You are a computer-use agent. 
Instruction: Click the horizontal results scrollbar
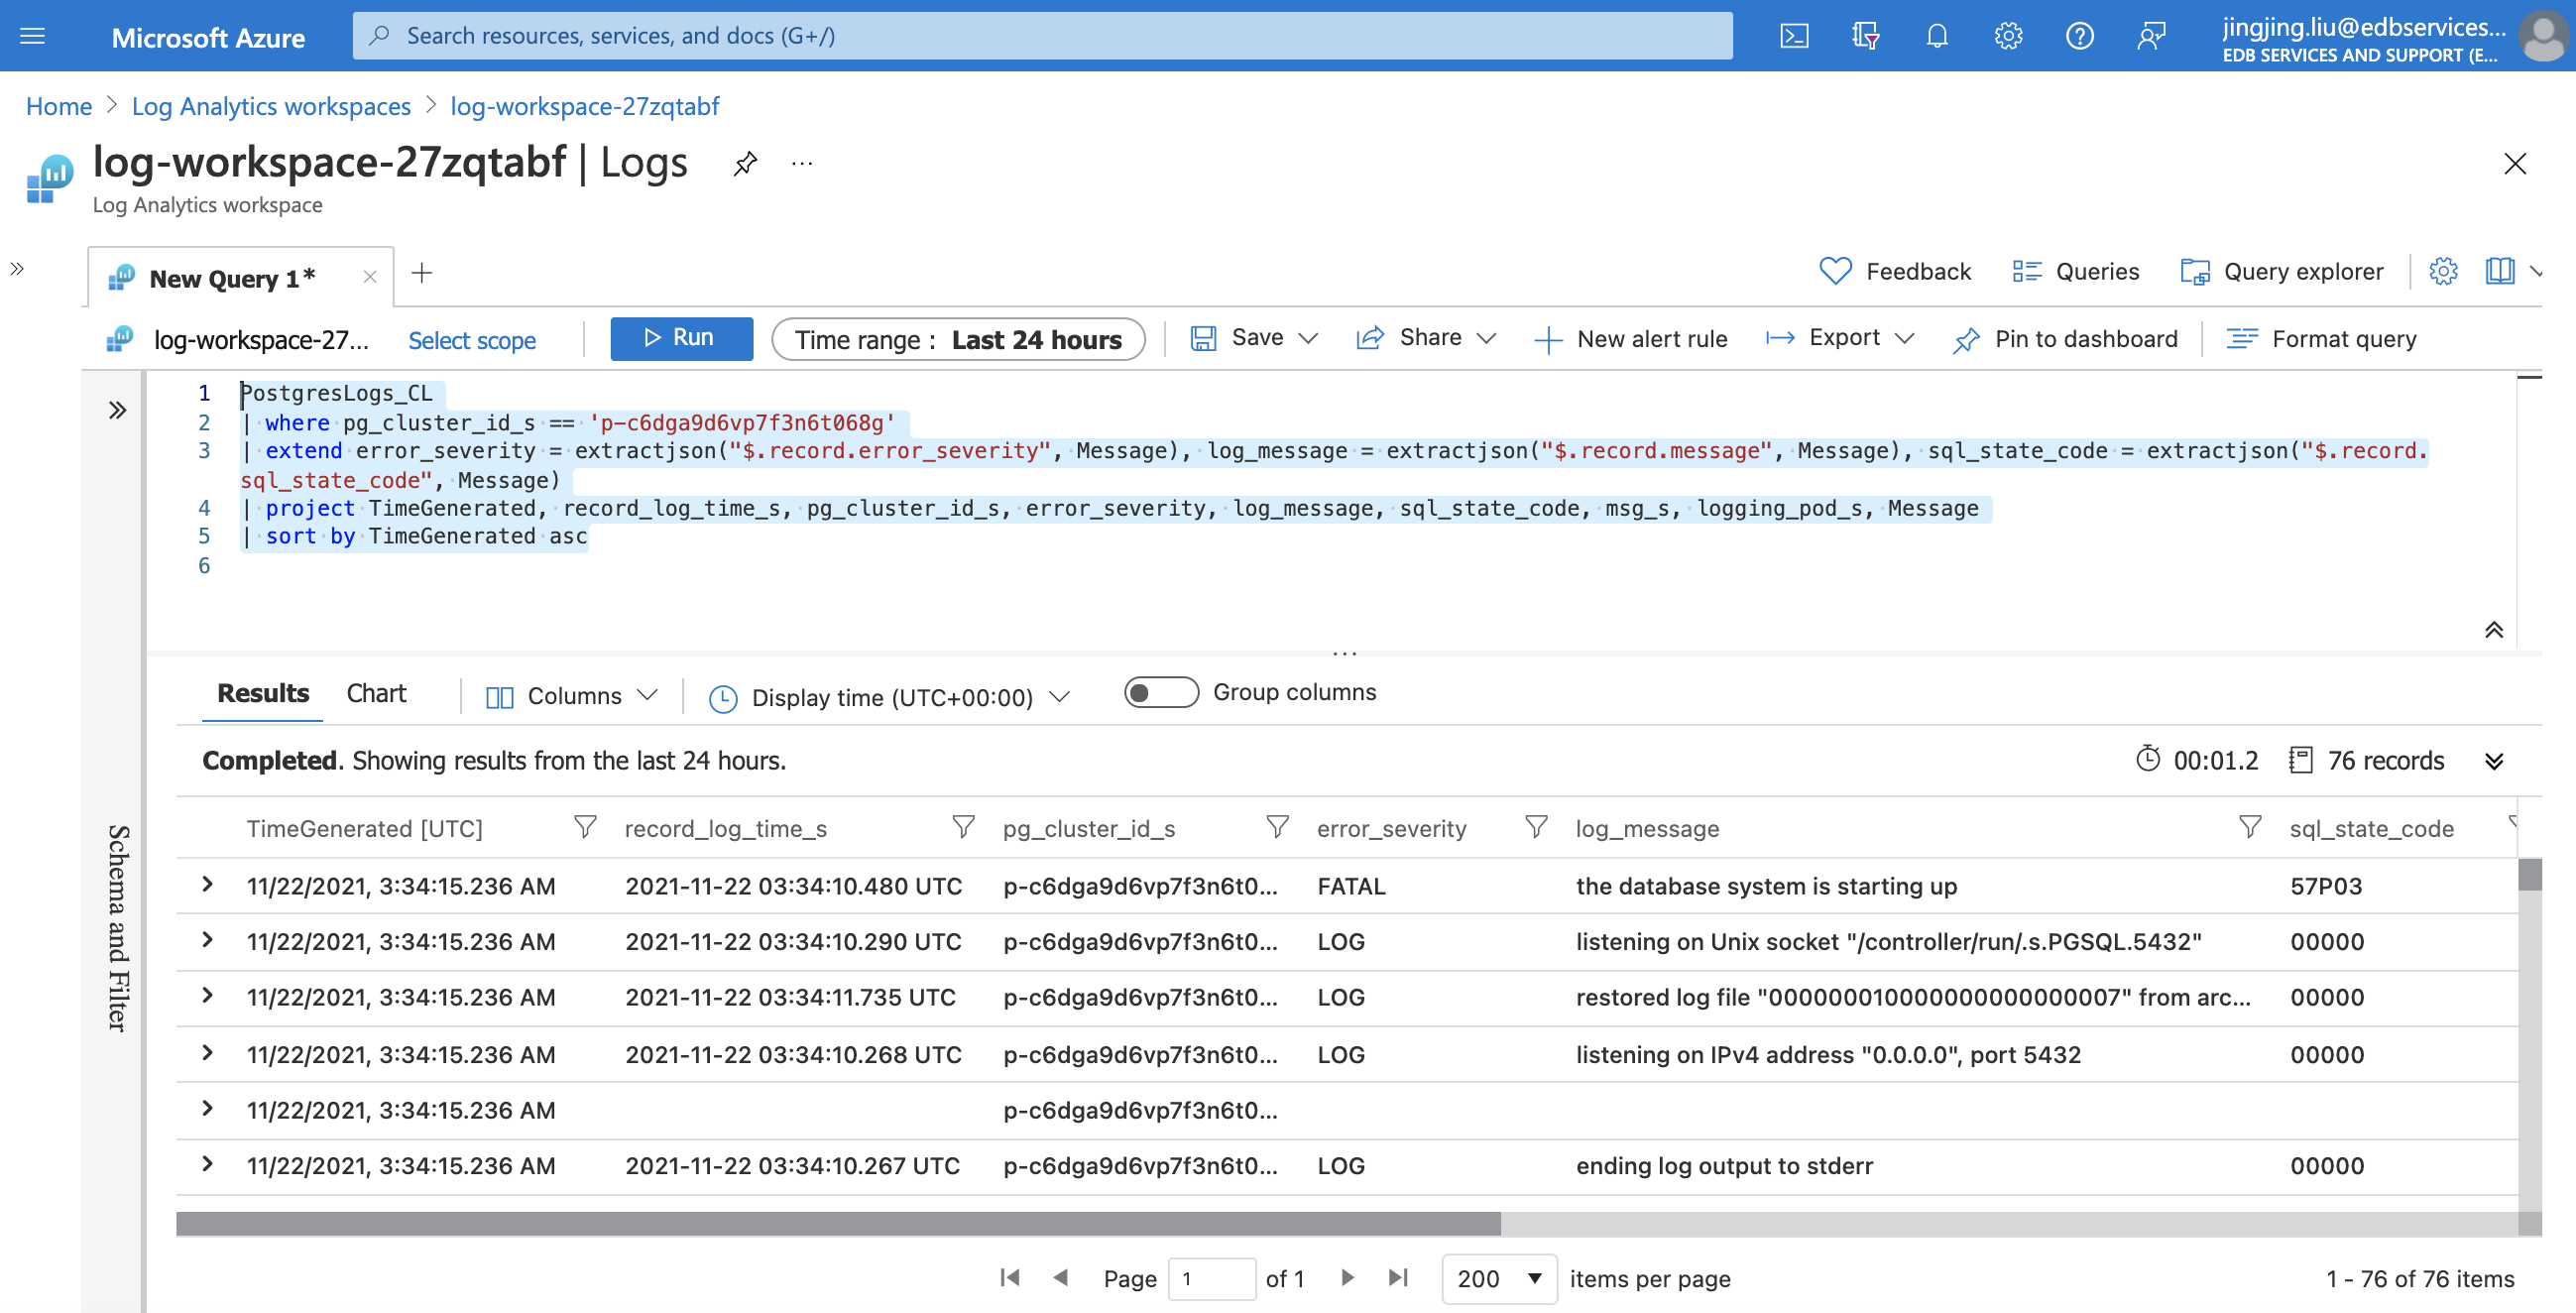click(838, 1223)
